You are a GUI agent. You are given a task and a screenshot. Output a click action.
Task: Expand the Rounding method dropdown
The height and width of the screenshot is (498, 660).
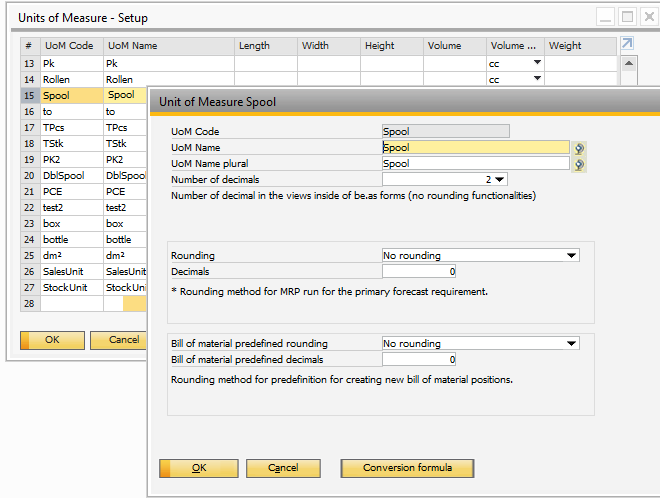[571, 256]
